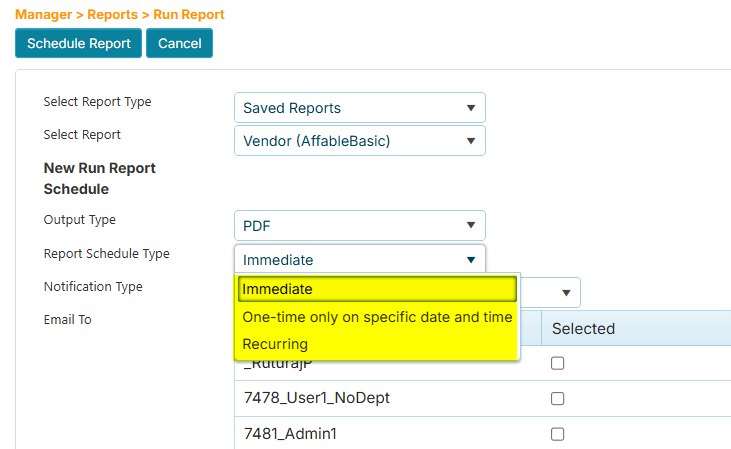This screenshot has height=449, width=731.
Task: Select the 7478_User1_NoDept user row
Action: [x=316, y=398]
